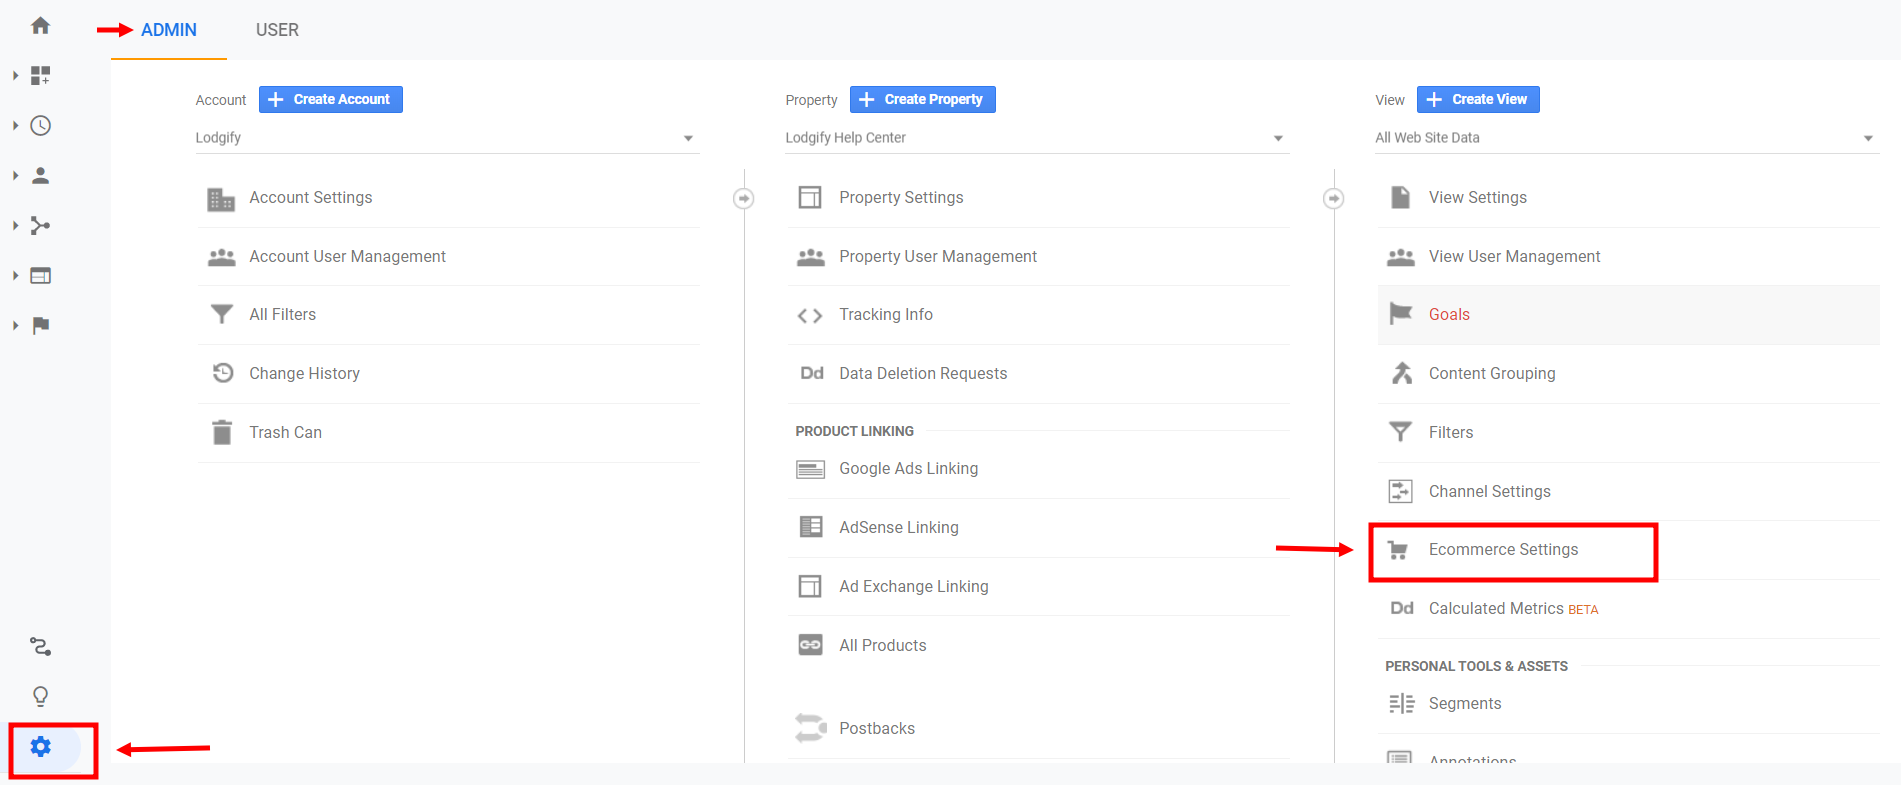Click the AdSense Linking icon
The width and height of the screenshot is (1901, 785).
pyautogui.click(x=811, y=527)
